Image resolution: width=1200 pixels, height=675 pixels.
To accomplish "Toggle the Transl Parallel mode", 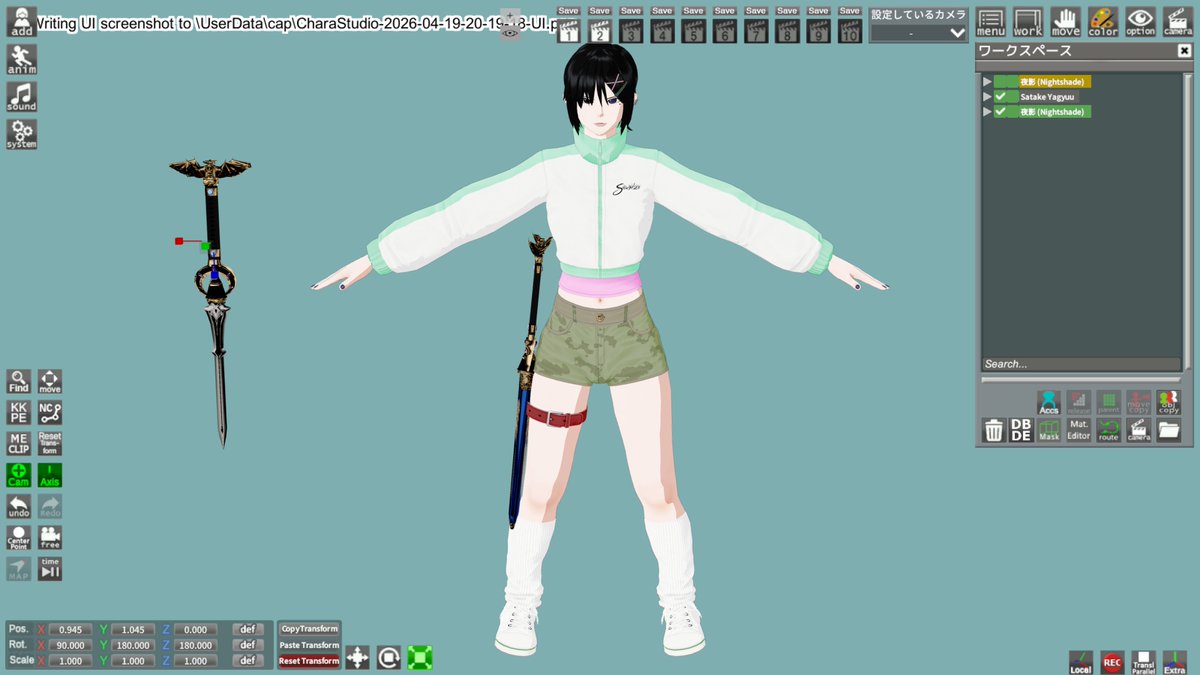I will click(x=1143, y=662).
